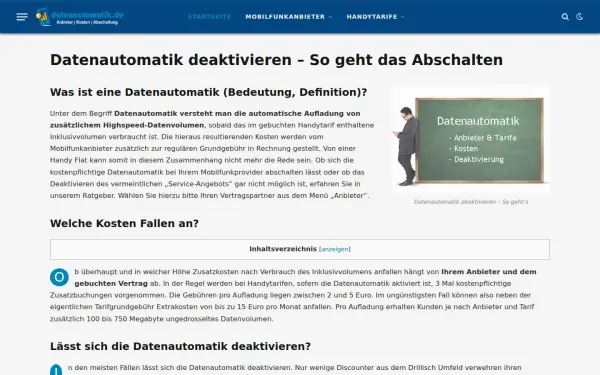Click the heading 'Was ist eine Datenautomatik'
Image resolution: width=600 pixels, height=375 pixels.
pos(209,92)
